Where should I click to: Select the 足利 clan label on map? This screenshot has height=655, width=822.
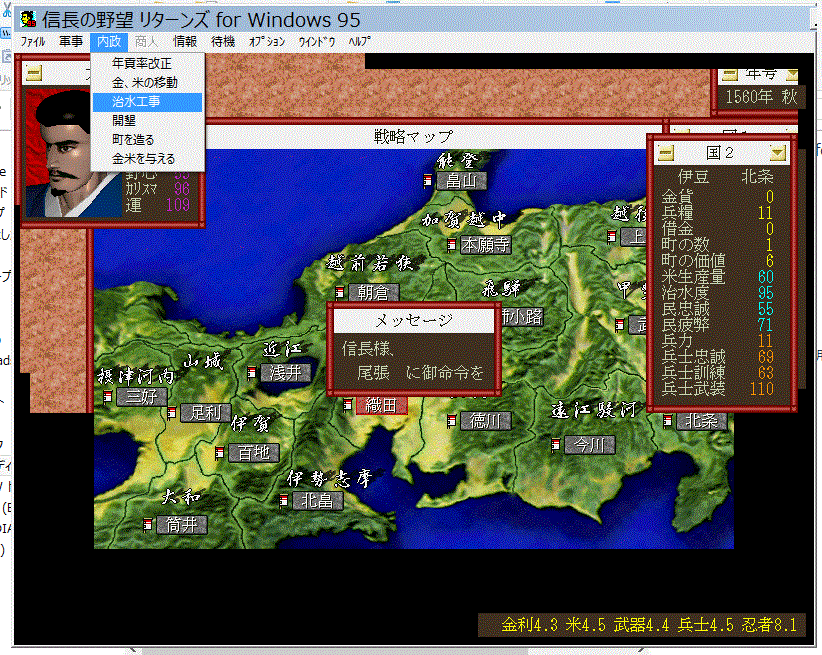[x=206, y=413]
